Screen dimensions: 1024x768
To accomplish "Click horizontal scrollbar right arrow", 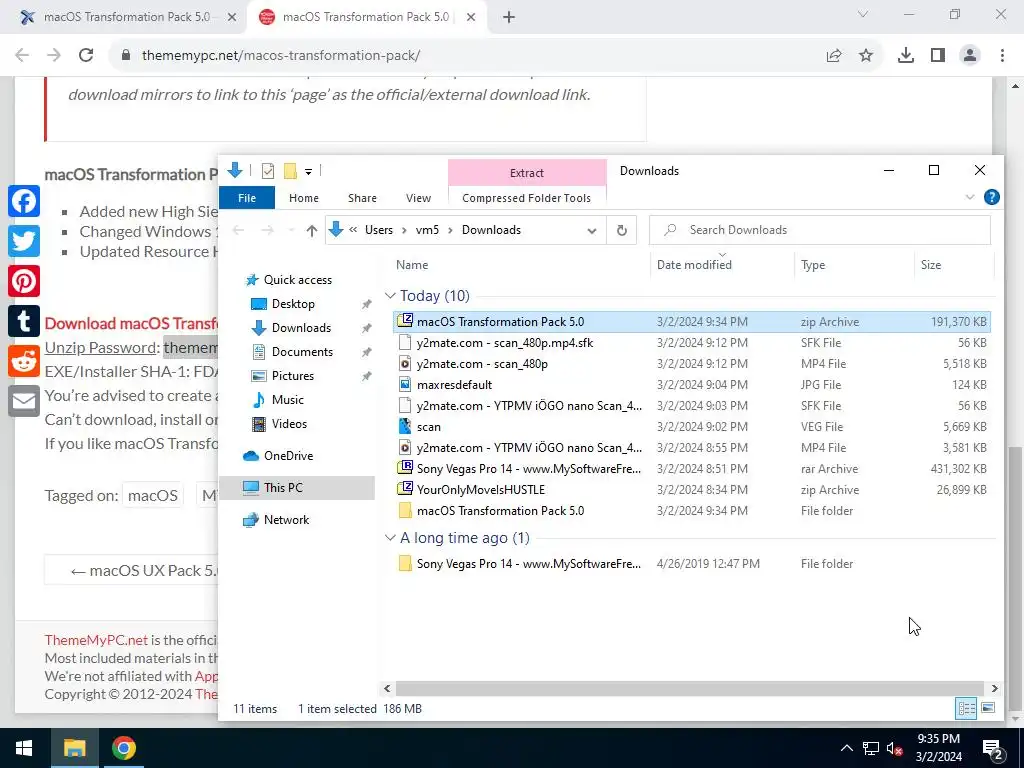I will click(994, 688).
